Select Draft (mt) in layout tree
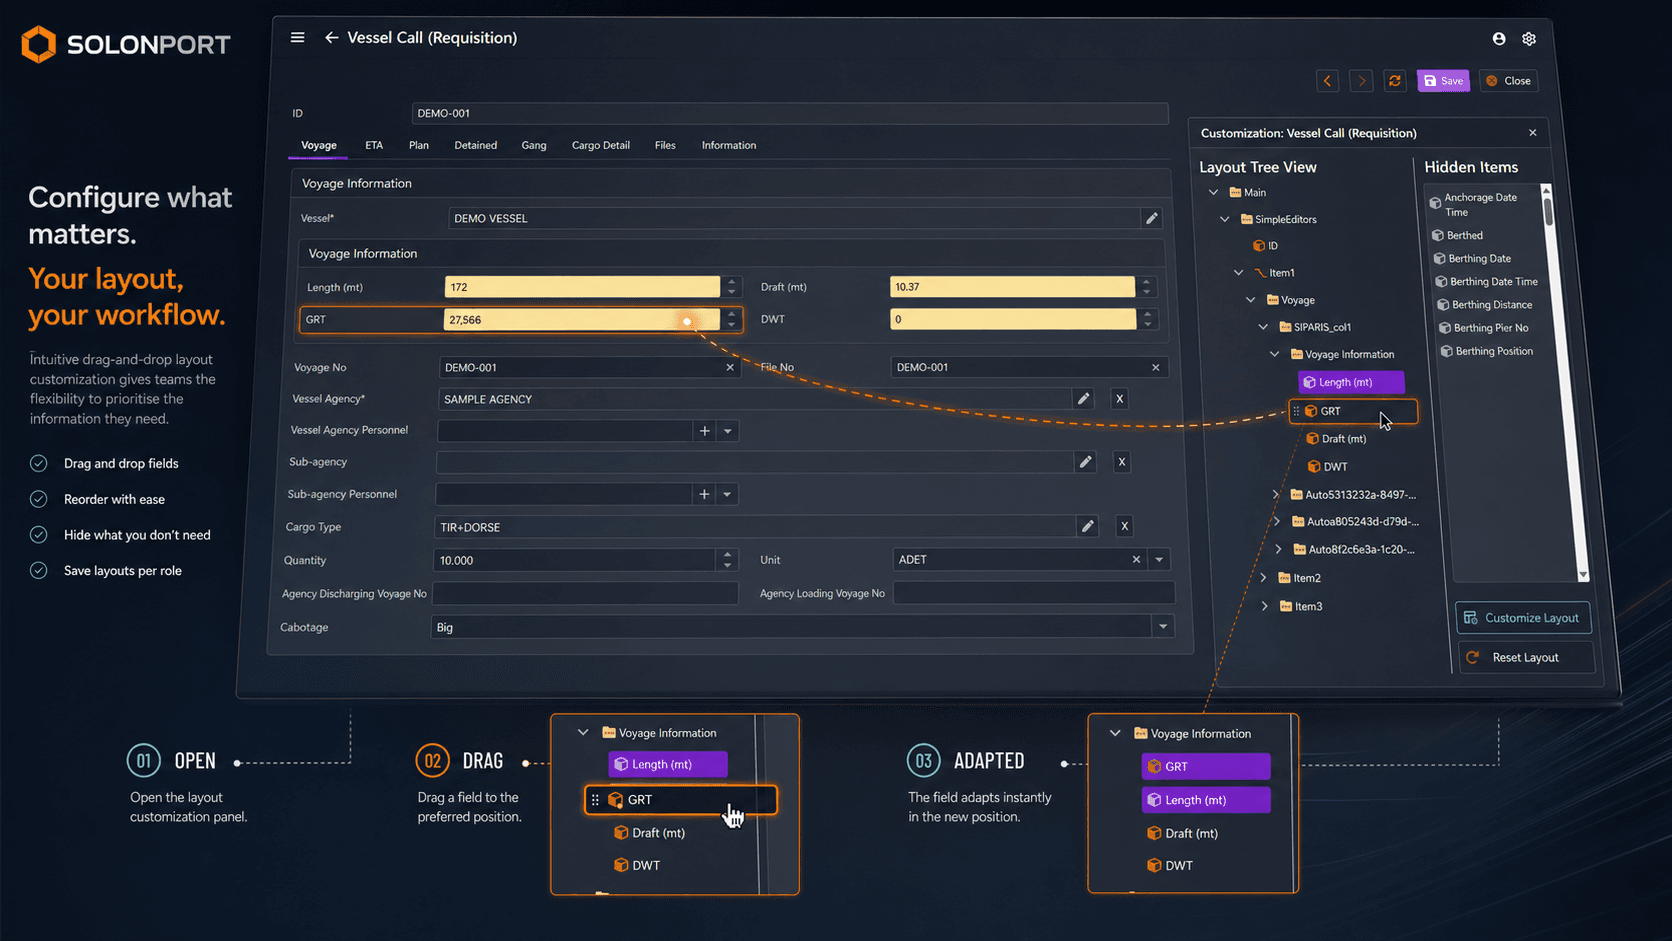The width and height of the screenshot is (1672, 941). tap(1337, 439)
